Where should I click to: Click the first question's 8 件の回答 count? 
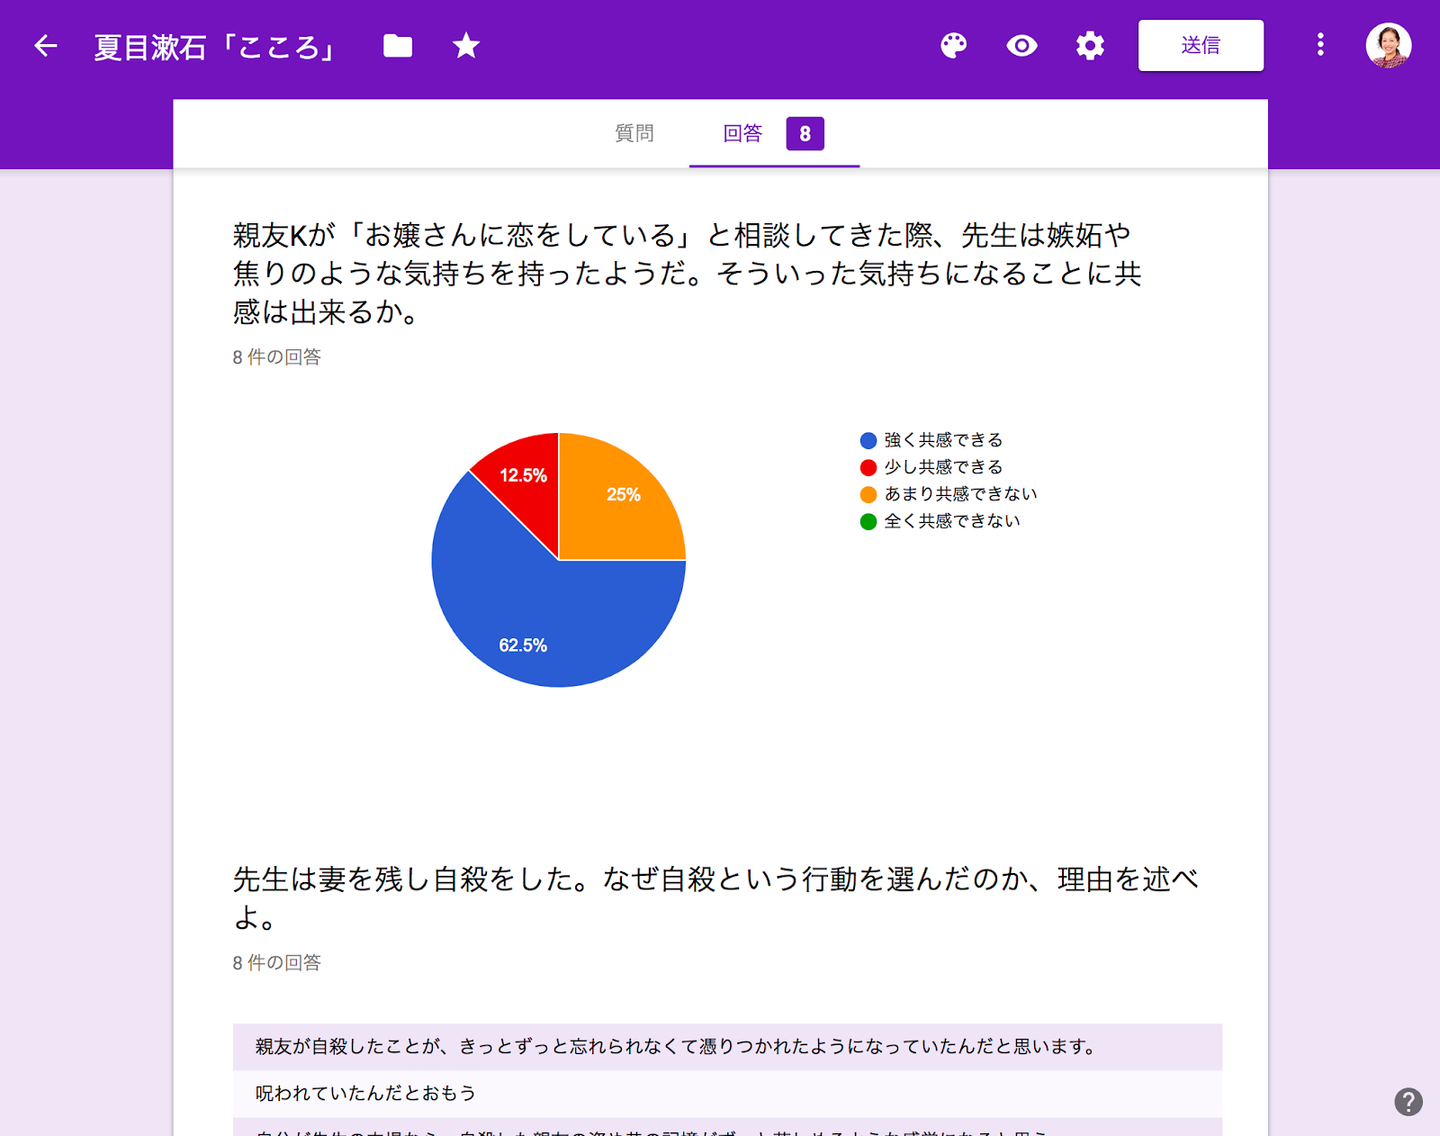277,357
